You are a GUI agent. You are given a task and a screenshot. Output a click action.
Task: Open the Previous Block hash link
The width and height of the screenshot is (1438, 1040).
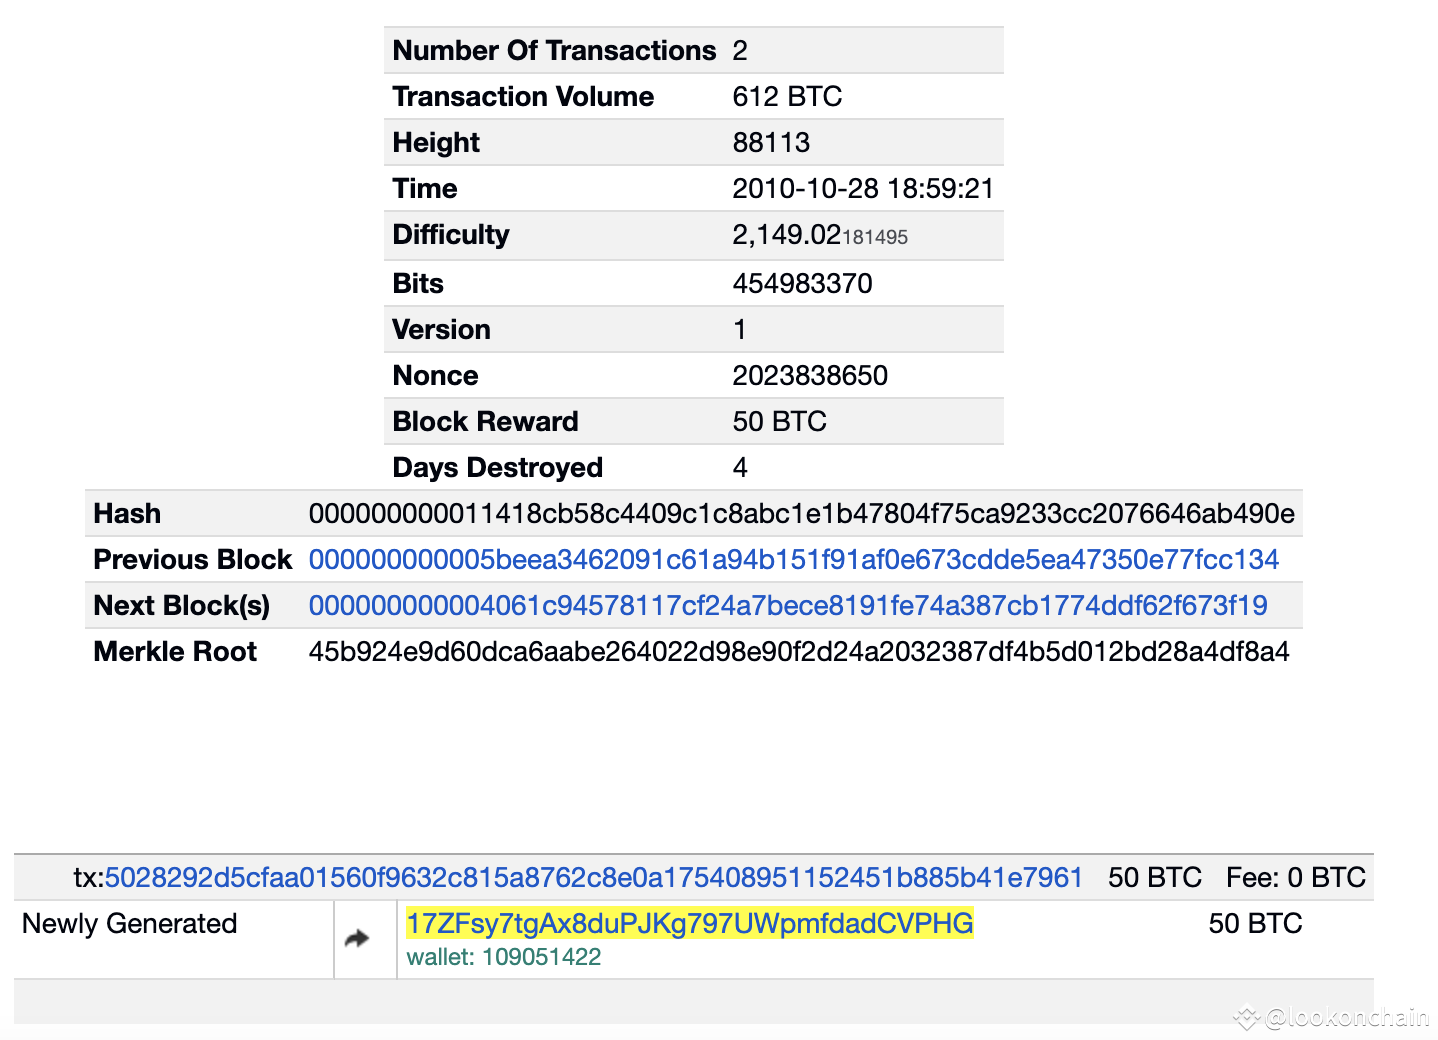point(793,559)
